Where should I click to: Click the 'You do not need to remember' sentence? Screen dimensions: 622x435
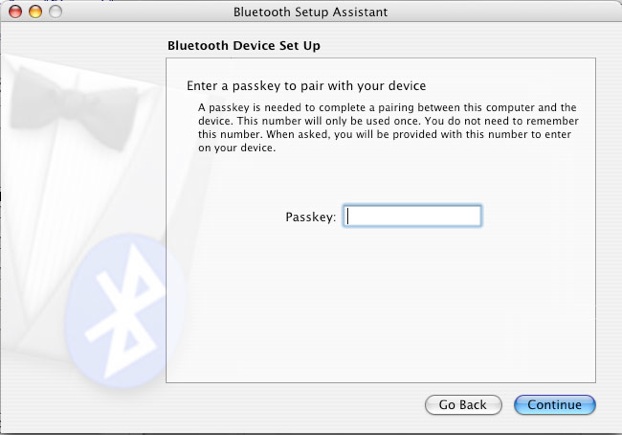(502, 121)
